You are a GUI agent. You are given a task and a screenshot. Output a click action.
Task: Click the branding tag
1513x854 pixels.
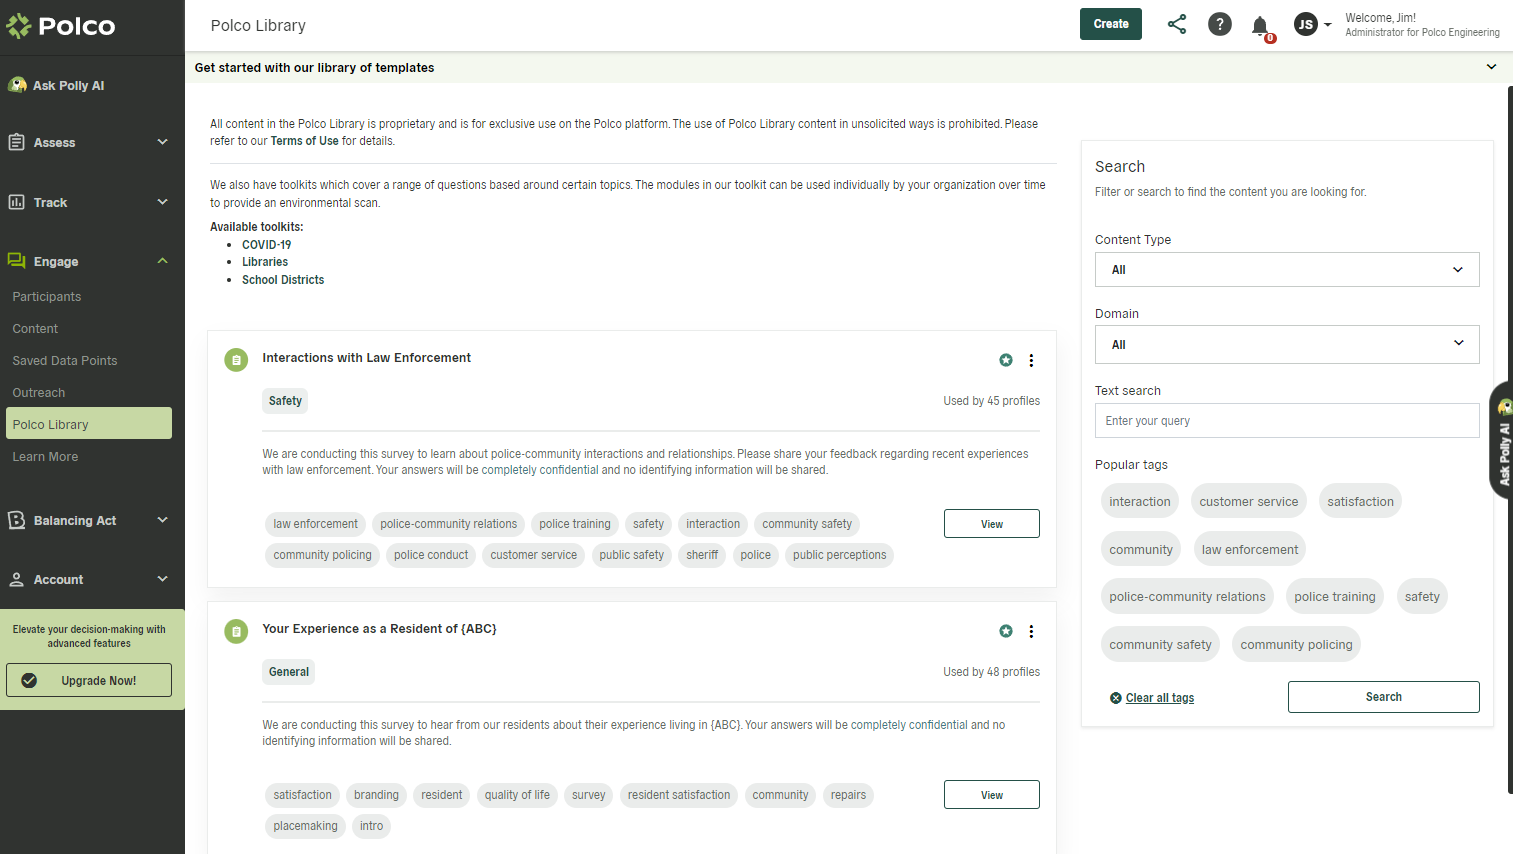tap(376, 795)
